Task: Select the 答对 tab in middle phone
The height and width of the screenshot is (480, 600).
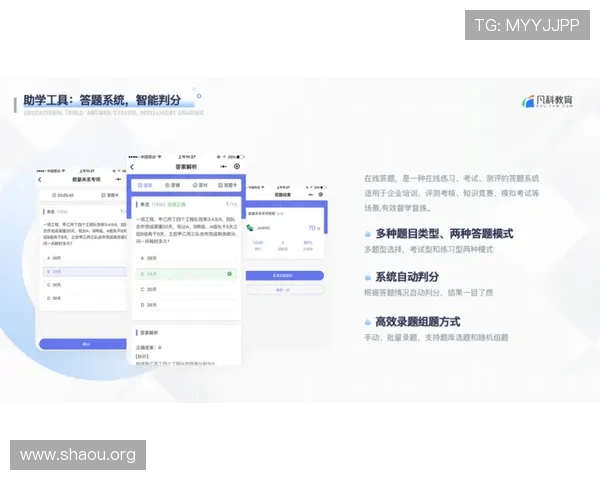Action: tap(200, 185)
